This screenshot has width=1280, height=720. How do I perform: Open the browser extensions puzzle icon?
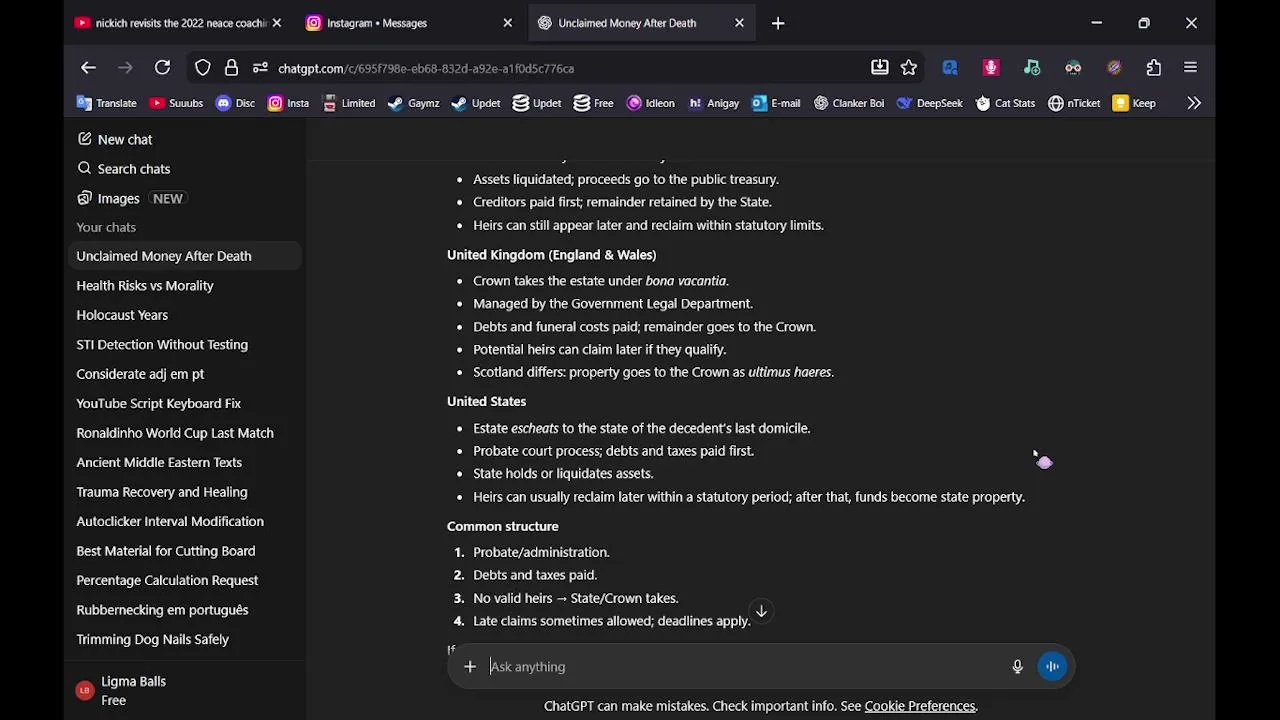[1154, 68]
